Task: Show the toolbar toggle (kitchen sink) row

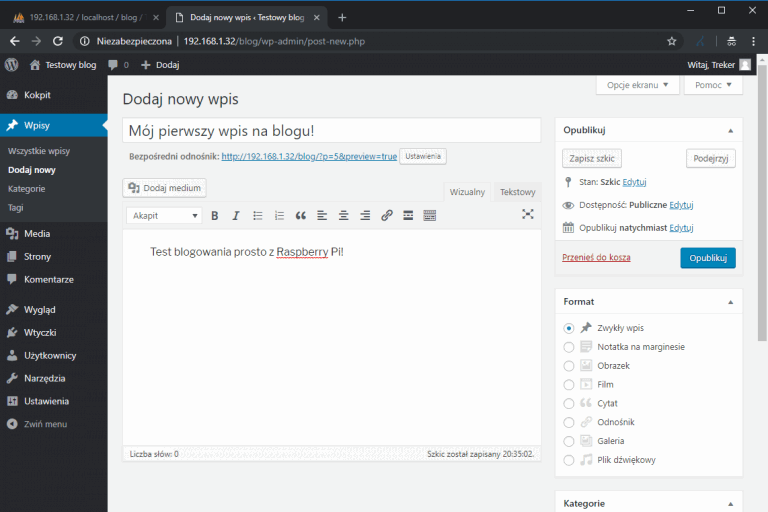Action: 430,215
